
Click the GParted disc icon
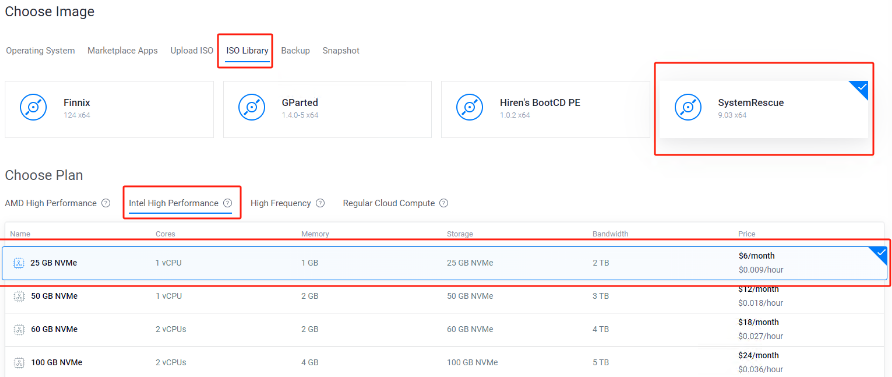(251, 107)
